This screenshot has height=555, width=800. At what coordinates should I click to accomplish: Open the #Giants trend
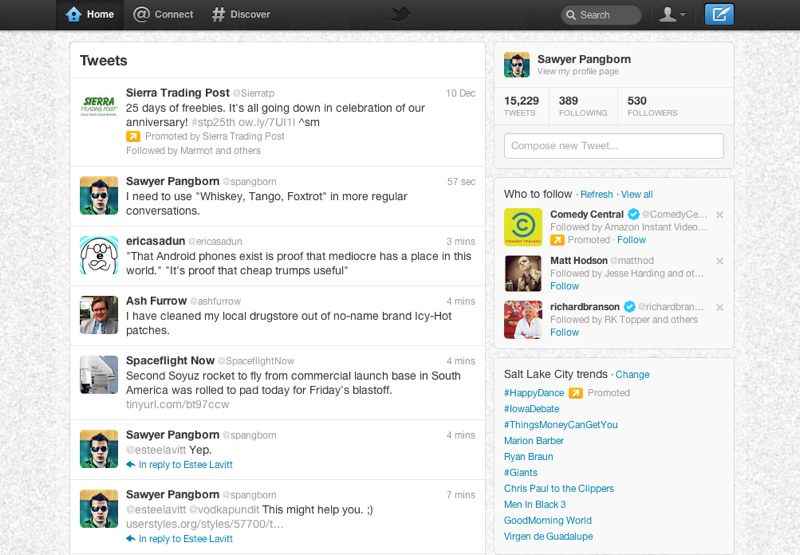(520, 472)
